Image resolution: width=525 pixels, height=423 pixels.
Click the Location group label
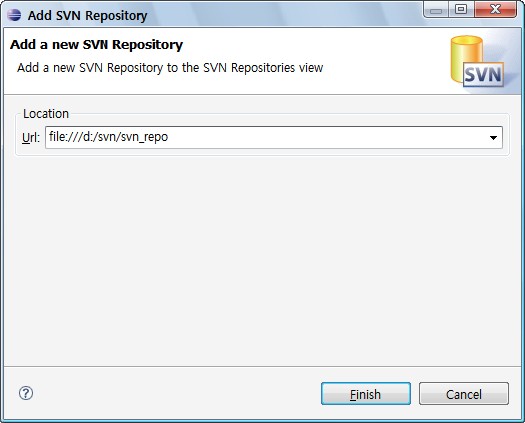click(x=46, y=114)
